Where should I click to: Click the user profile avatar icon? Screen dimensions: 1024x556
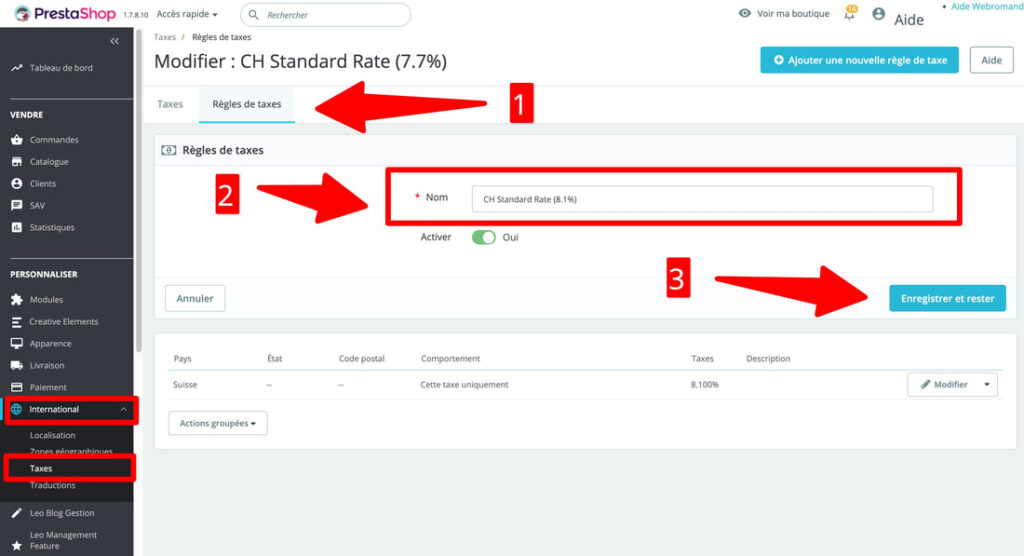tap(879, 14)
